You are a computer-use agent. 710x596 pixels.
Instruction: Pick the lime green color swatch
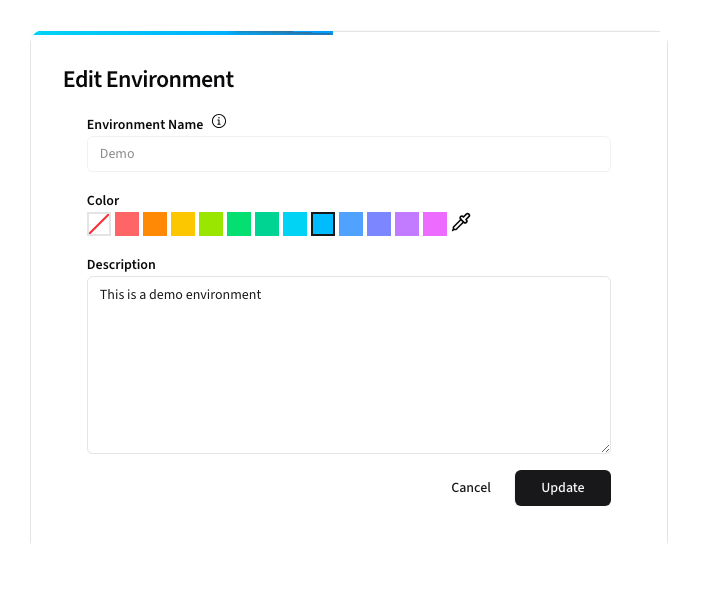[x=211, y=224]
